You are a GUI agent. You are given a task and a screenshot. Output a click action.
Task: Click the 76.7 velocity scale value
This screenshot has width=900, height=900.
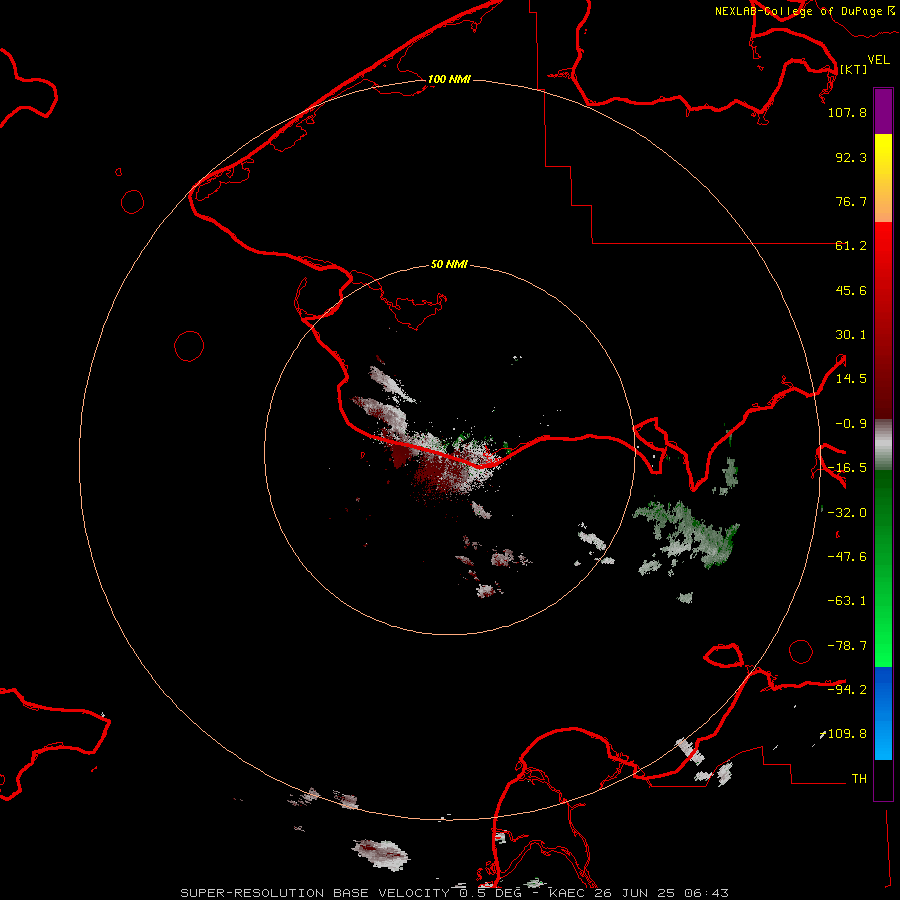click(x=851, y=201)
